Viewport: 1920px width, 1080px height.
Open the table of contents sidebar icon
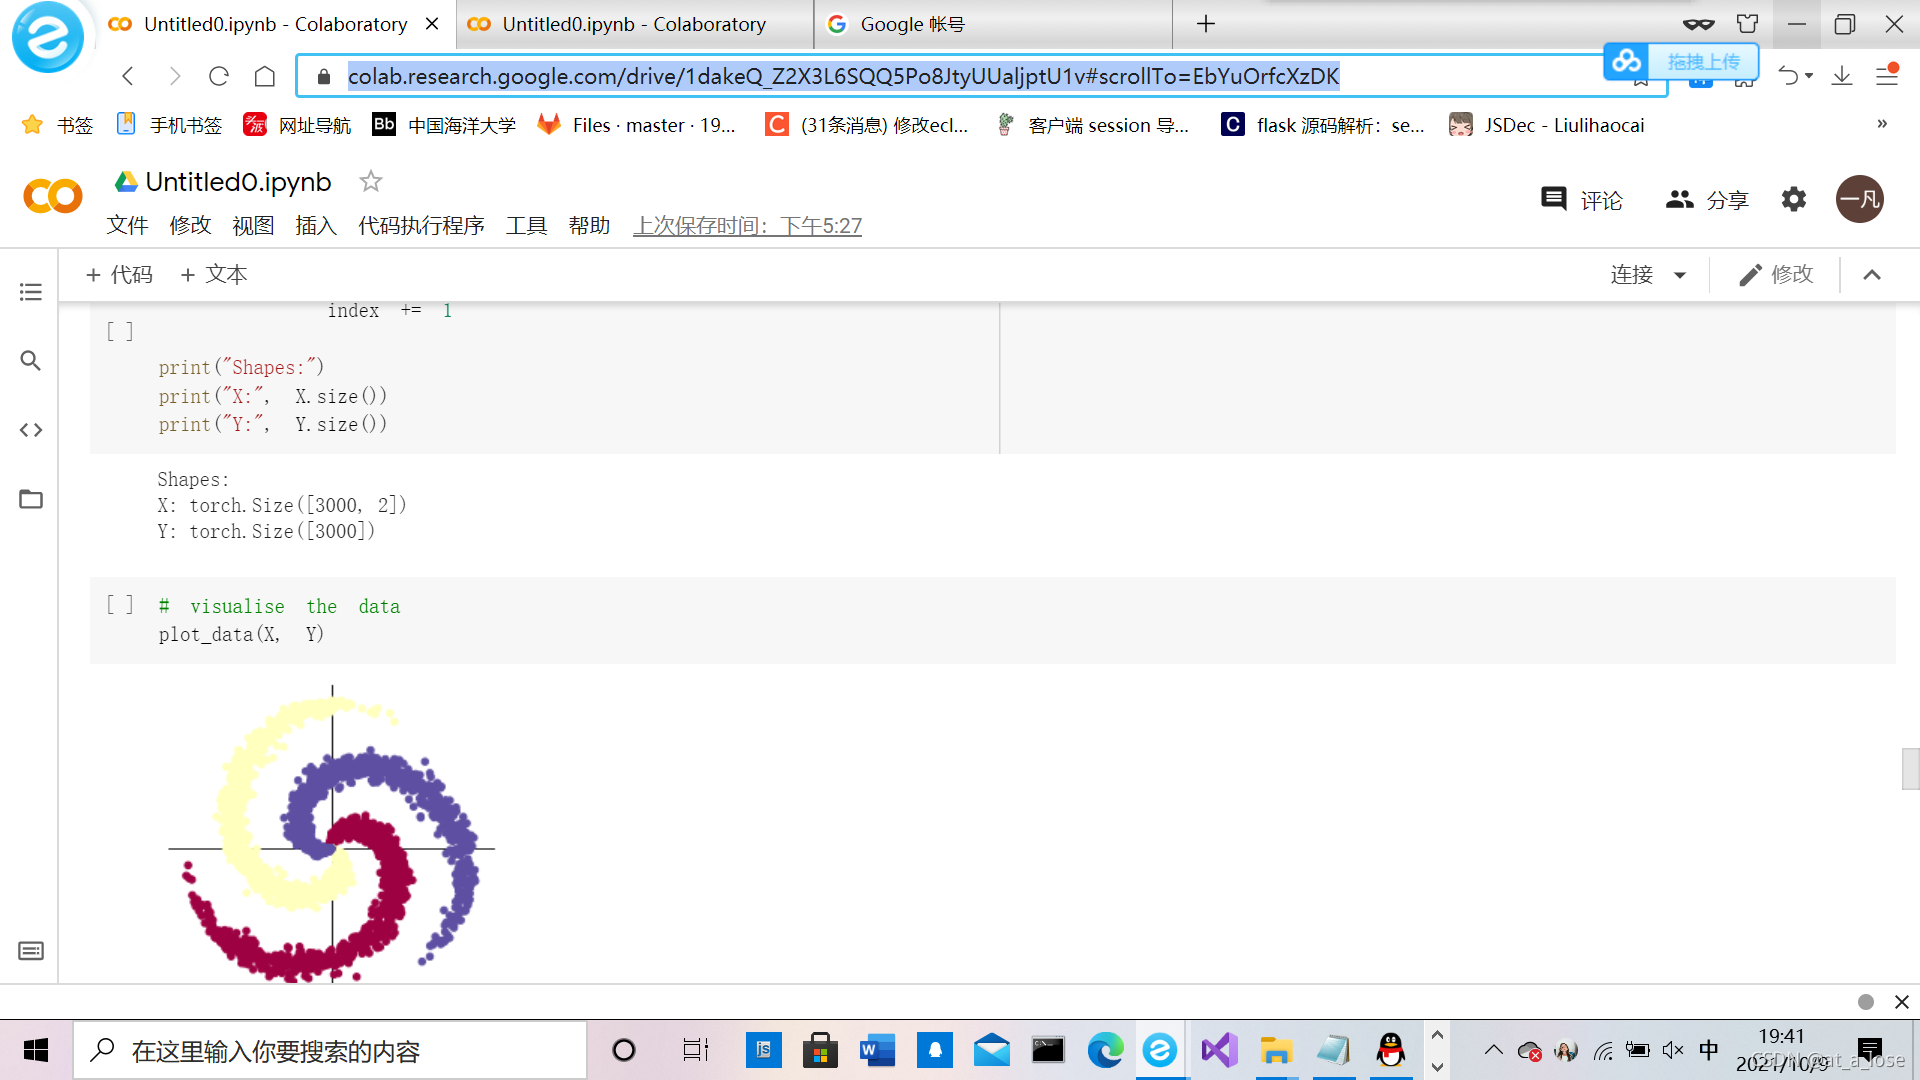(x=31, y=292)
